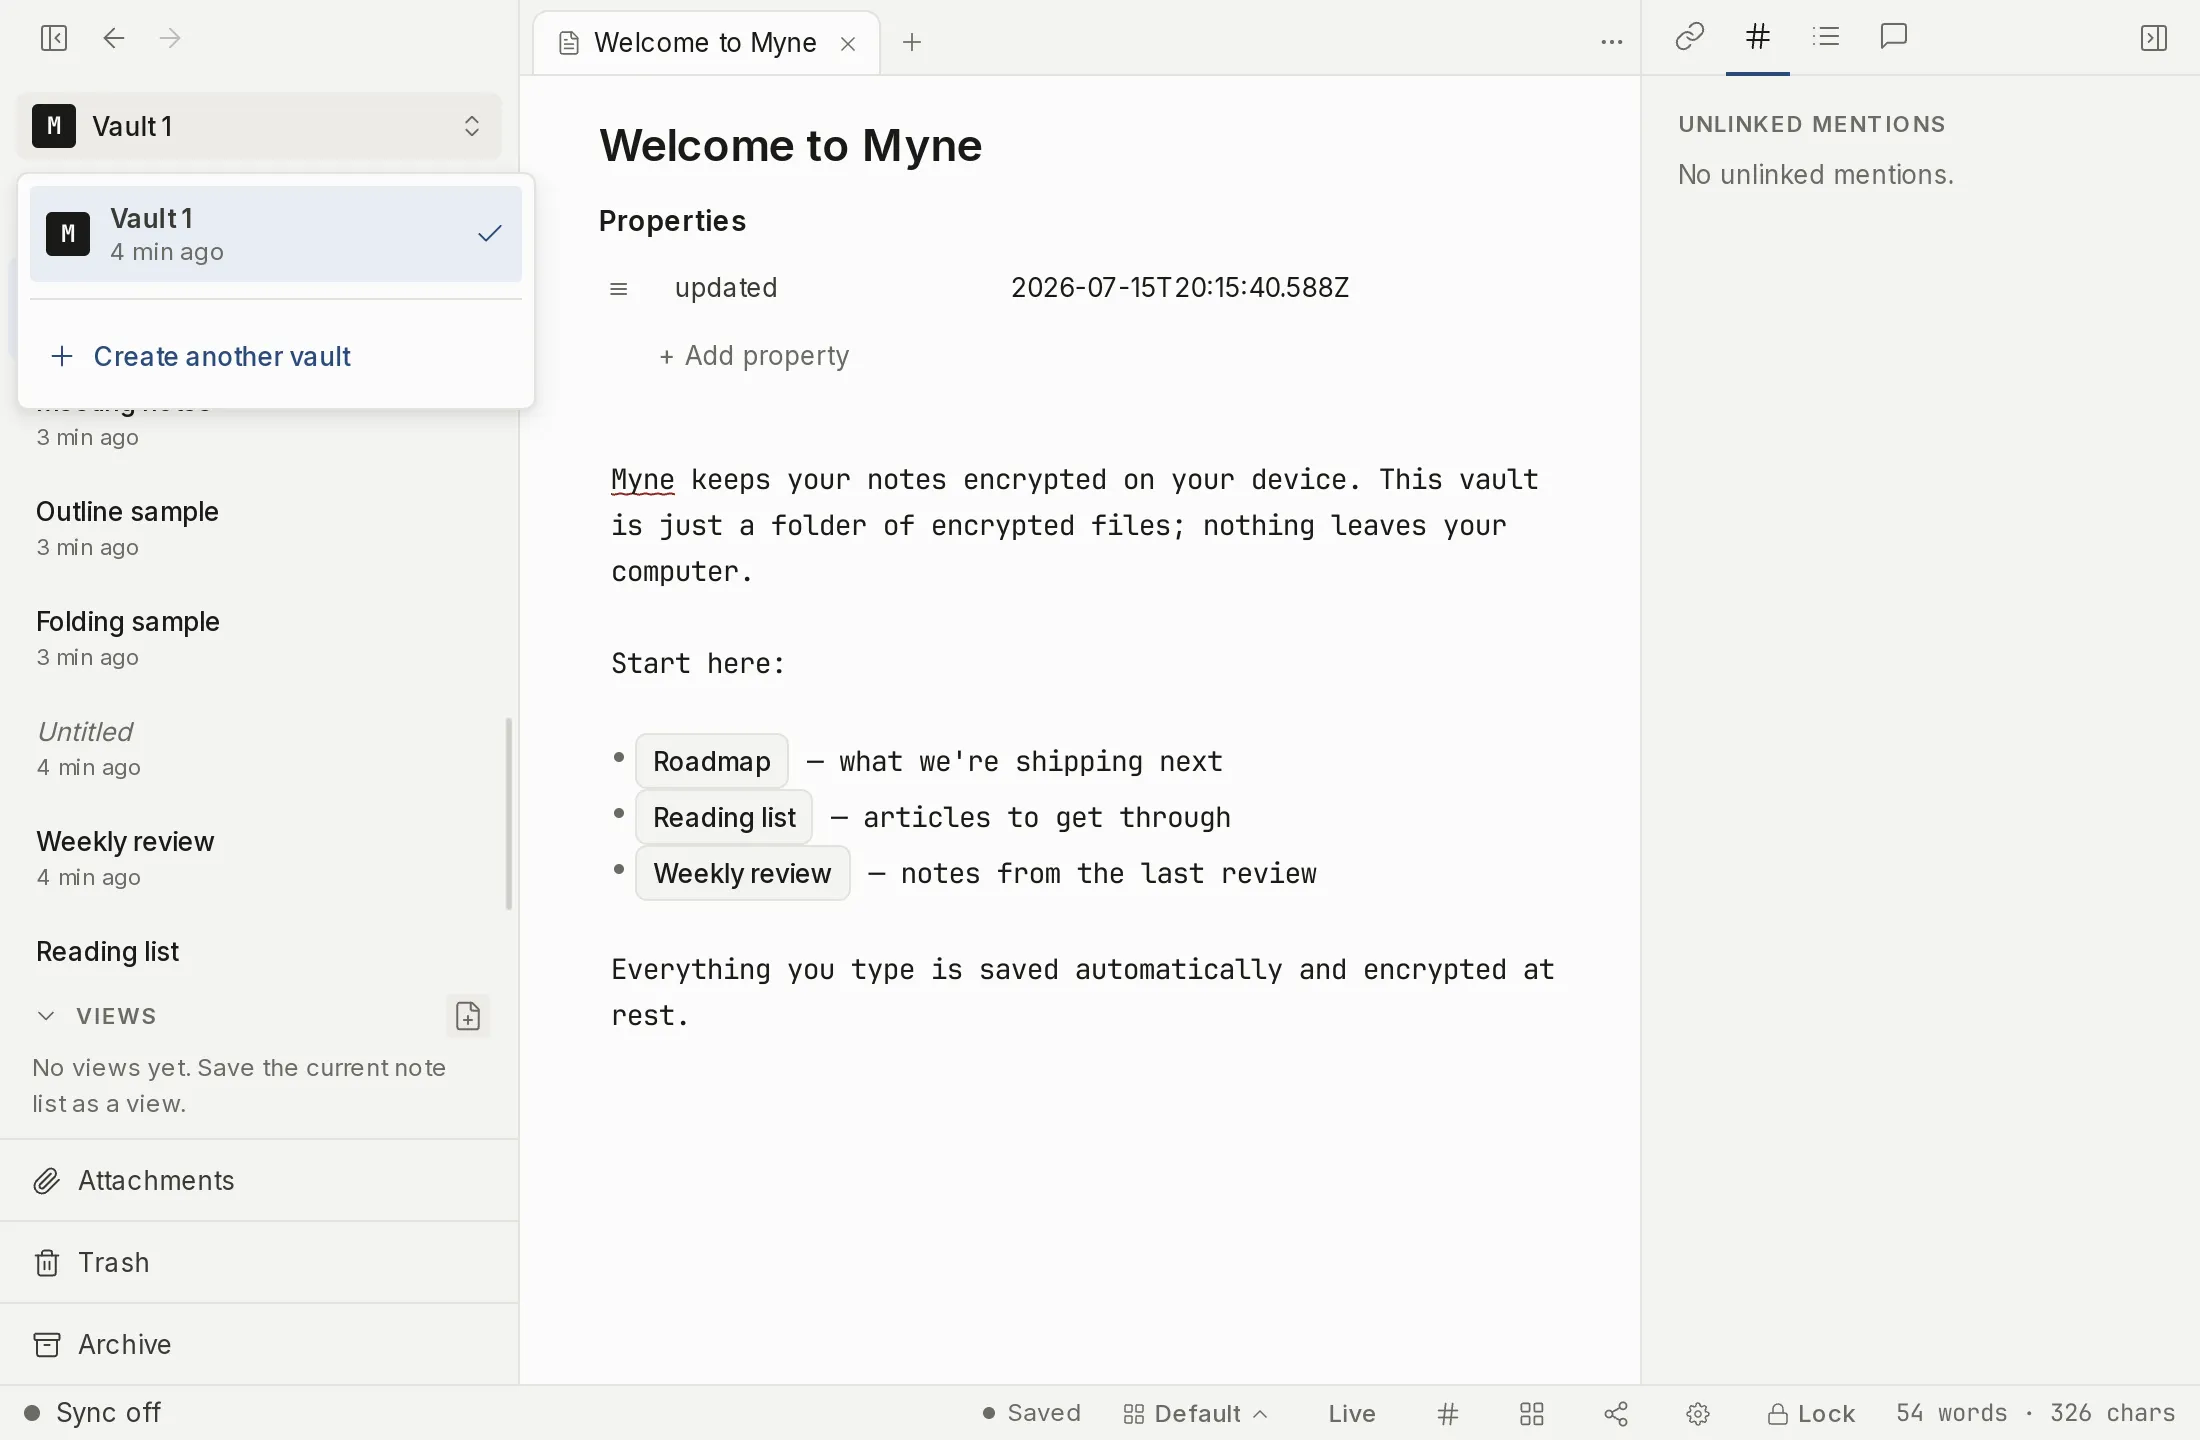The image size is (2200, 1440).
Task: Open the Weekly review note in sidebar
Action: point(259,858)
